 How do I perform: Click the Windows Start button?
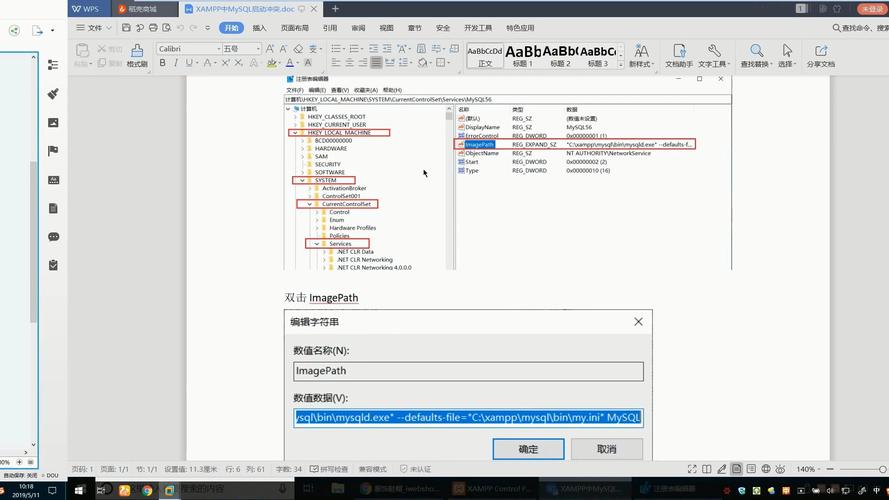click(78, 490)
